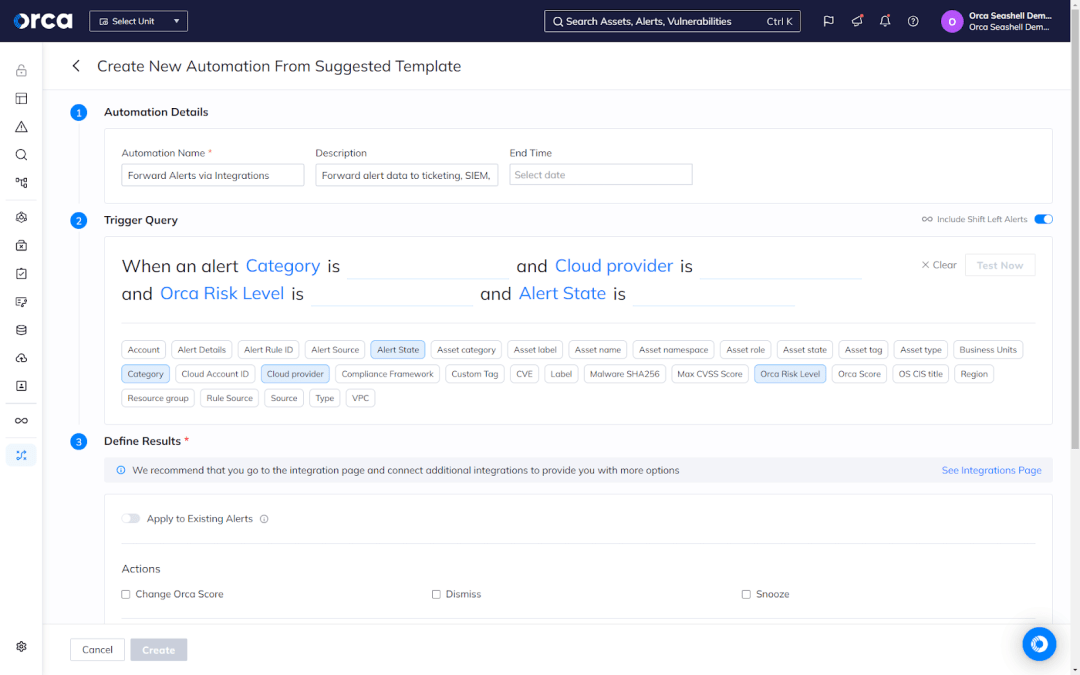1080x675 pixels.
Task: Open the notifications bell
Action: tap(885, 21)
